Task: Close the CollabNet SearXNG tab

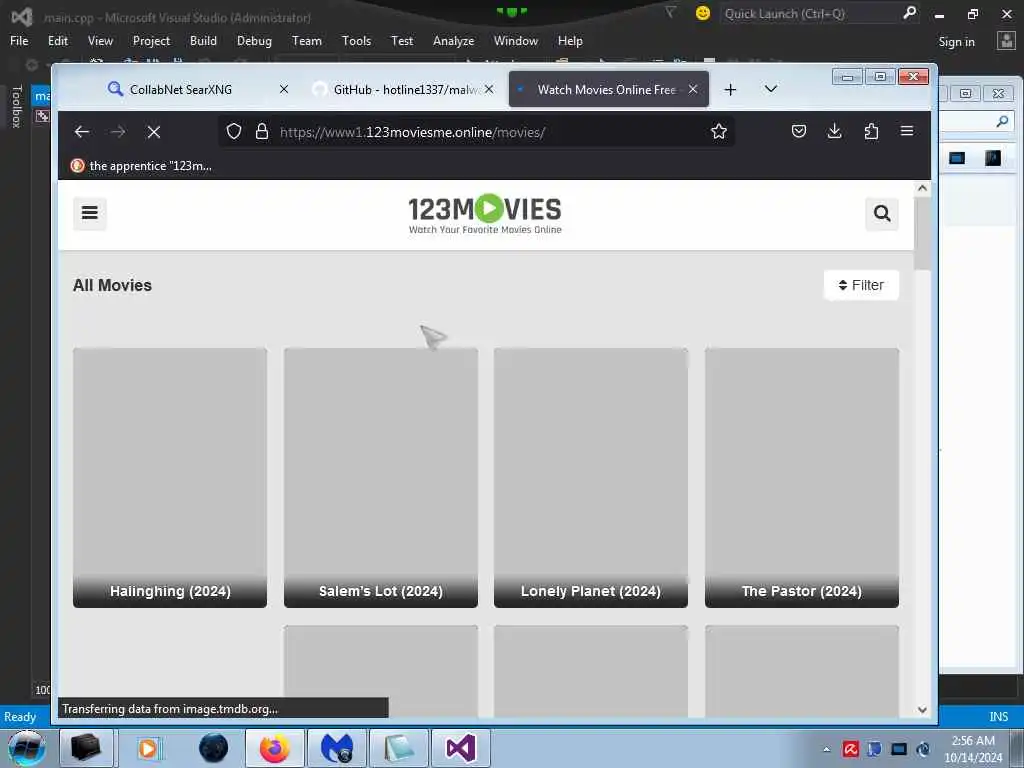Action: click(x=284, y=89)
